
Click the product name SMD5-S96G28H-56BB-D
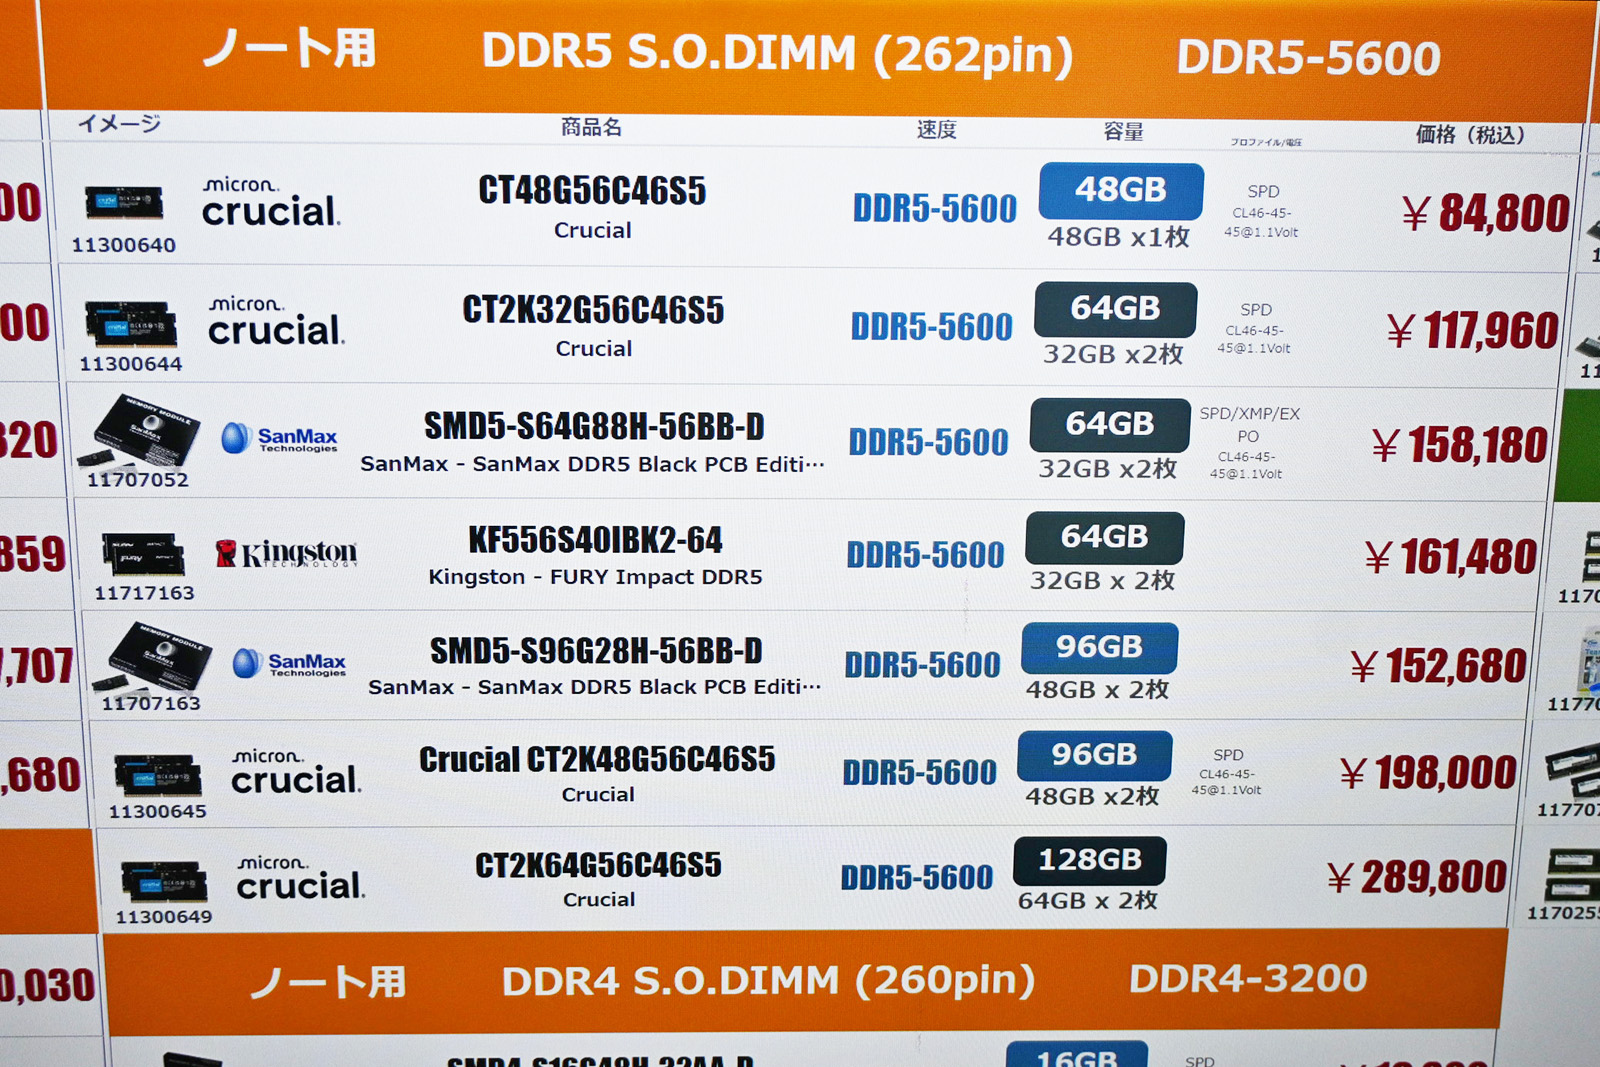[x=596, y=651]
